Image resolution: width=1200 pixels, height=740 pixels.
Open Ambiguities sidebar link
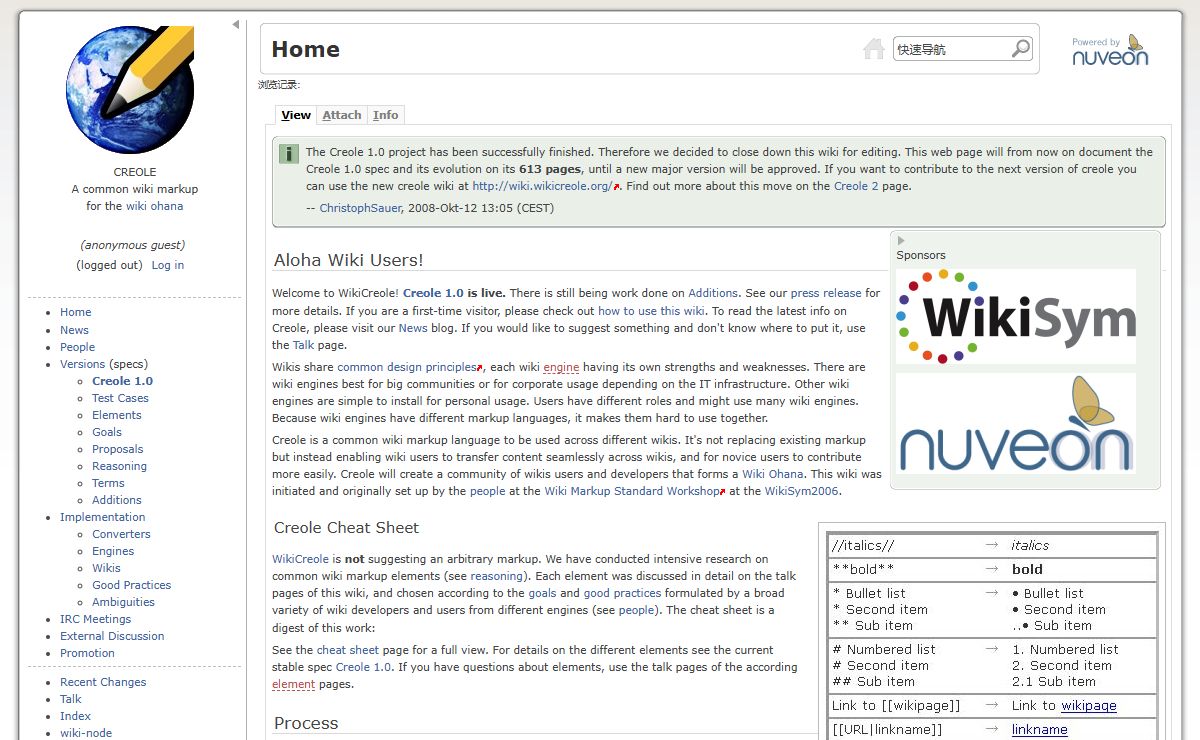123,602
